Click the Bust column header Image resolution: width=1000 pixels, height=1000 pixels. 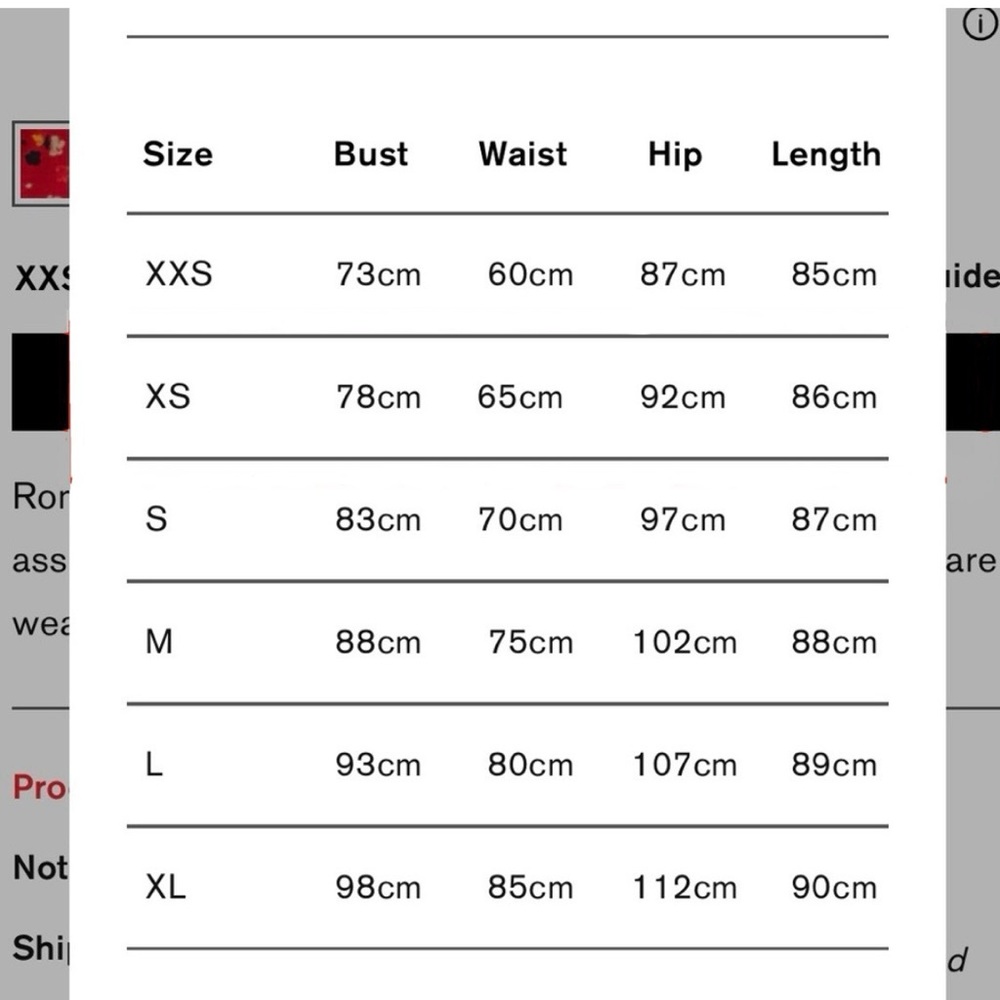(x=371, y=154)
